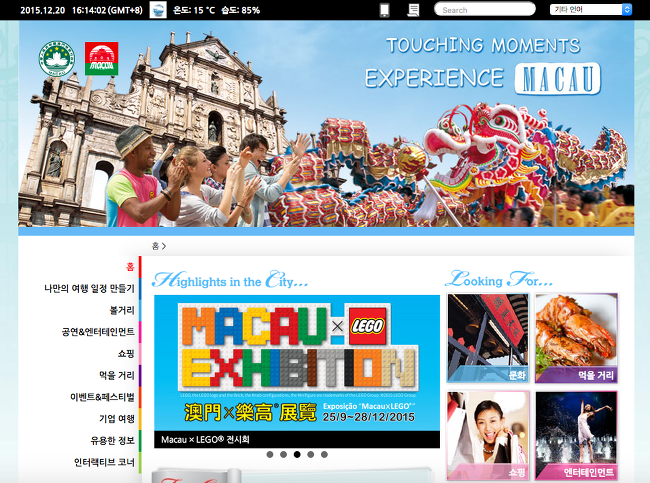Go to the fifth carousel slide dot

[x=324, y=454]
